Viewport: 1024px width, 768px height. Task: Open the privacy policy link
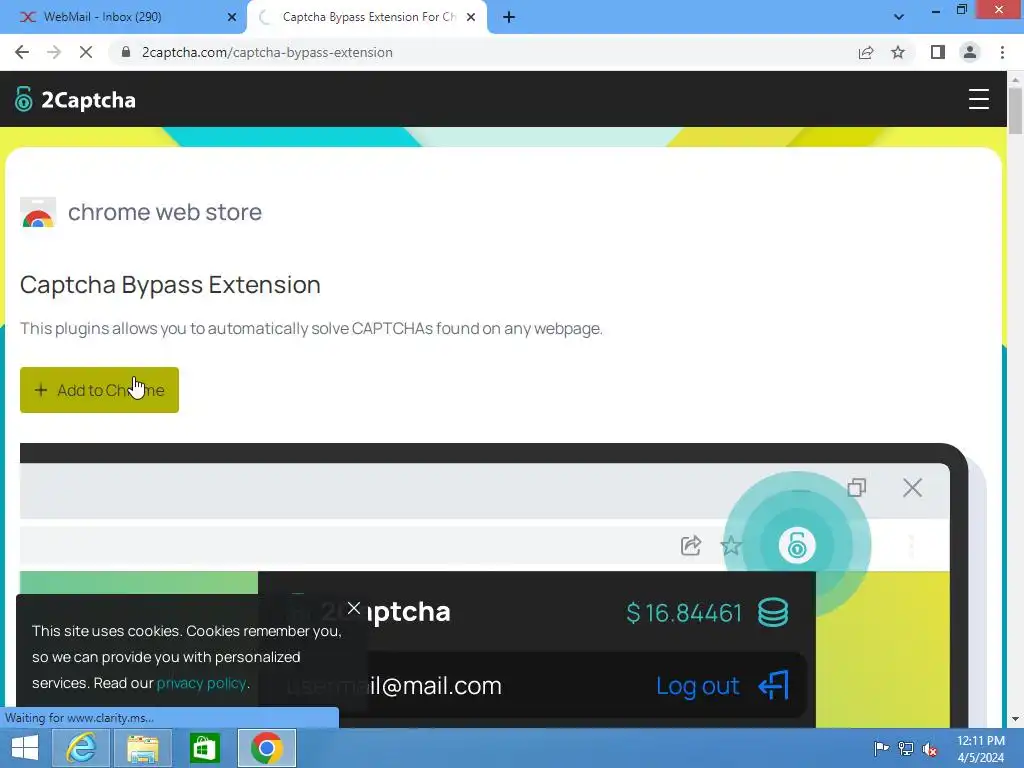click(201, 683)
